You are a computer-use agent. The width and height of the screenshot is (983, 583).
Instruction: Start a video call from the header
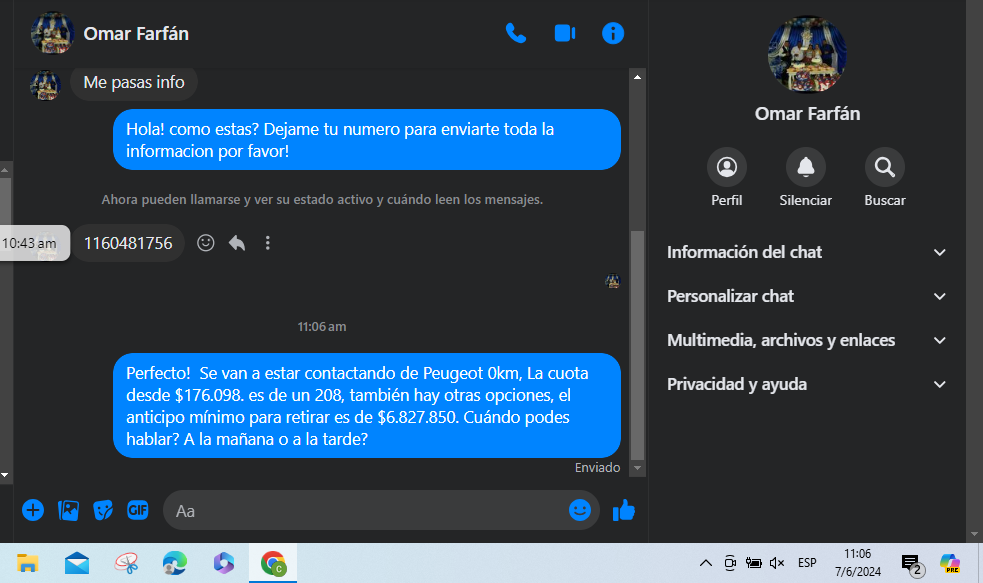pyautogui.click(x=565, y=33)
